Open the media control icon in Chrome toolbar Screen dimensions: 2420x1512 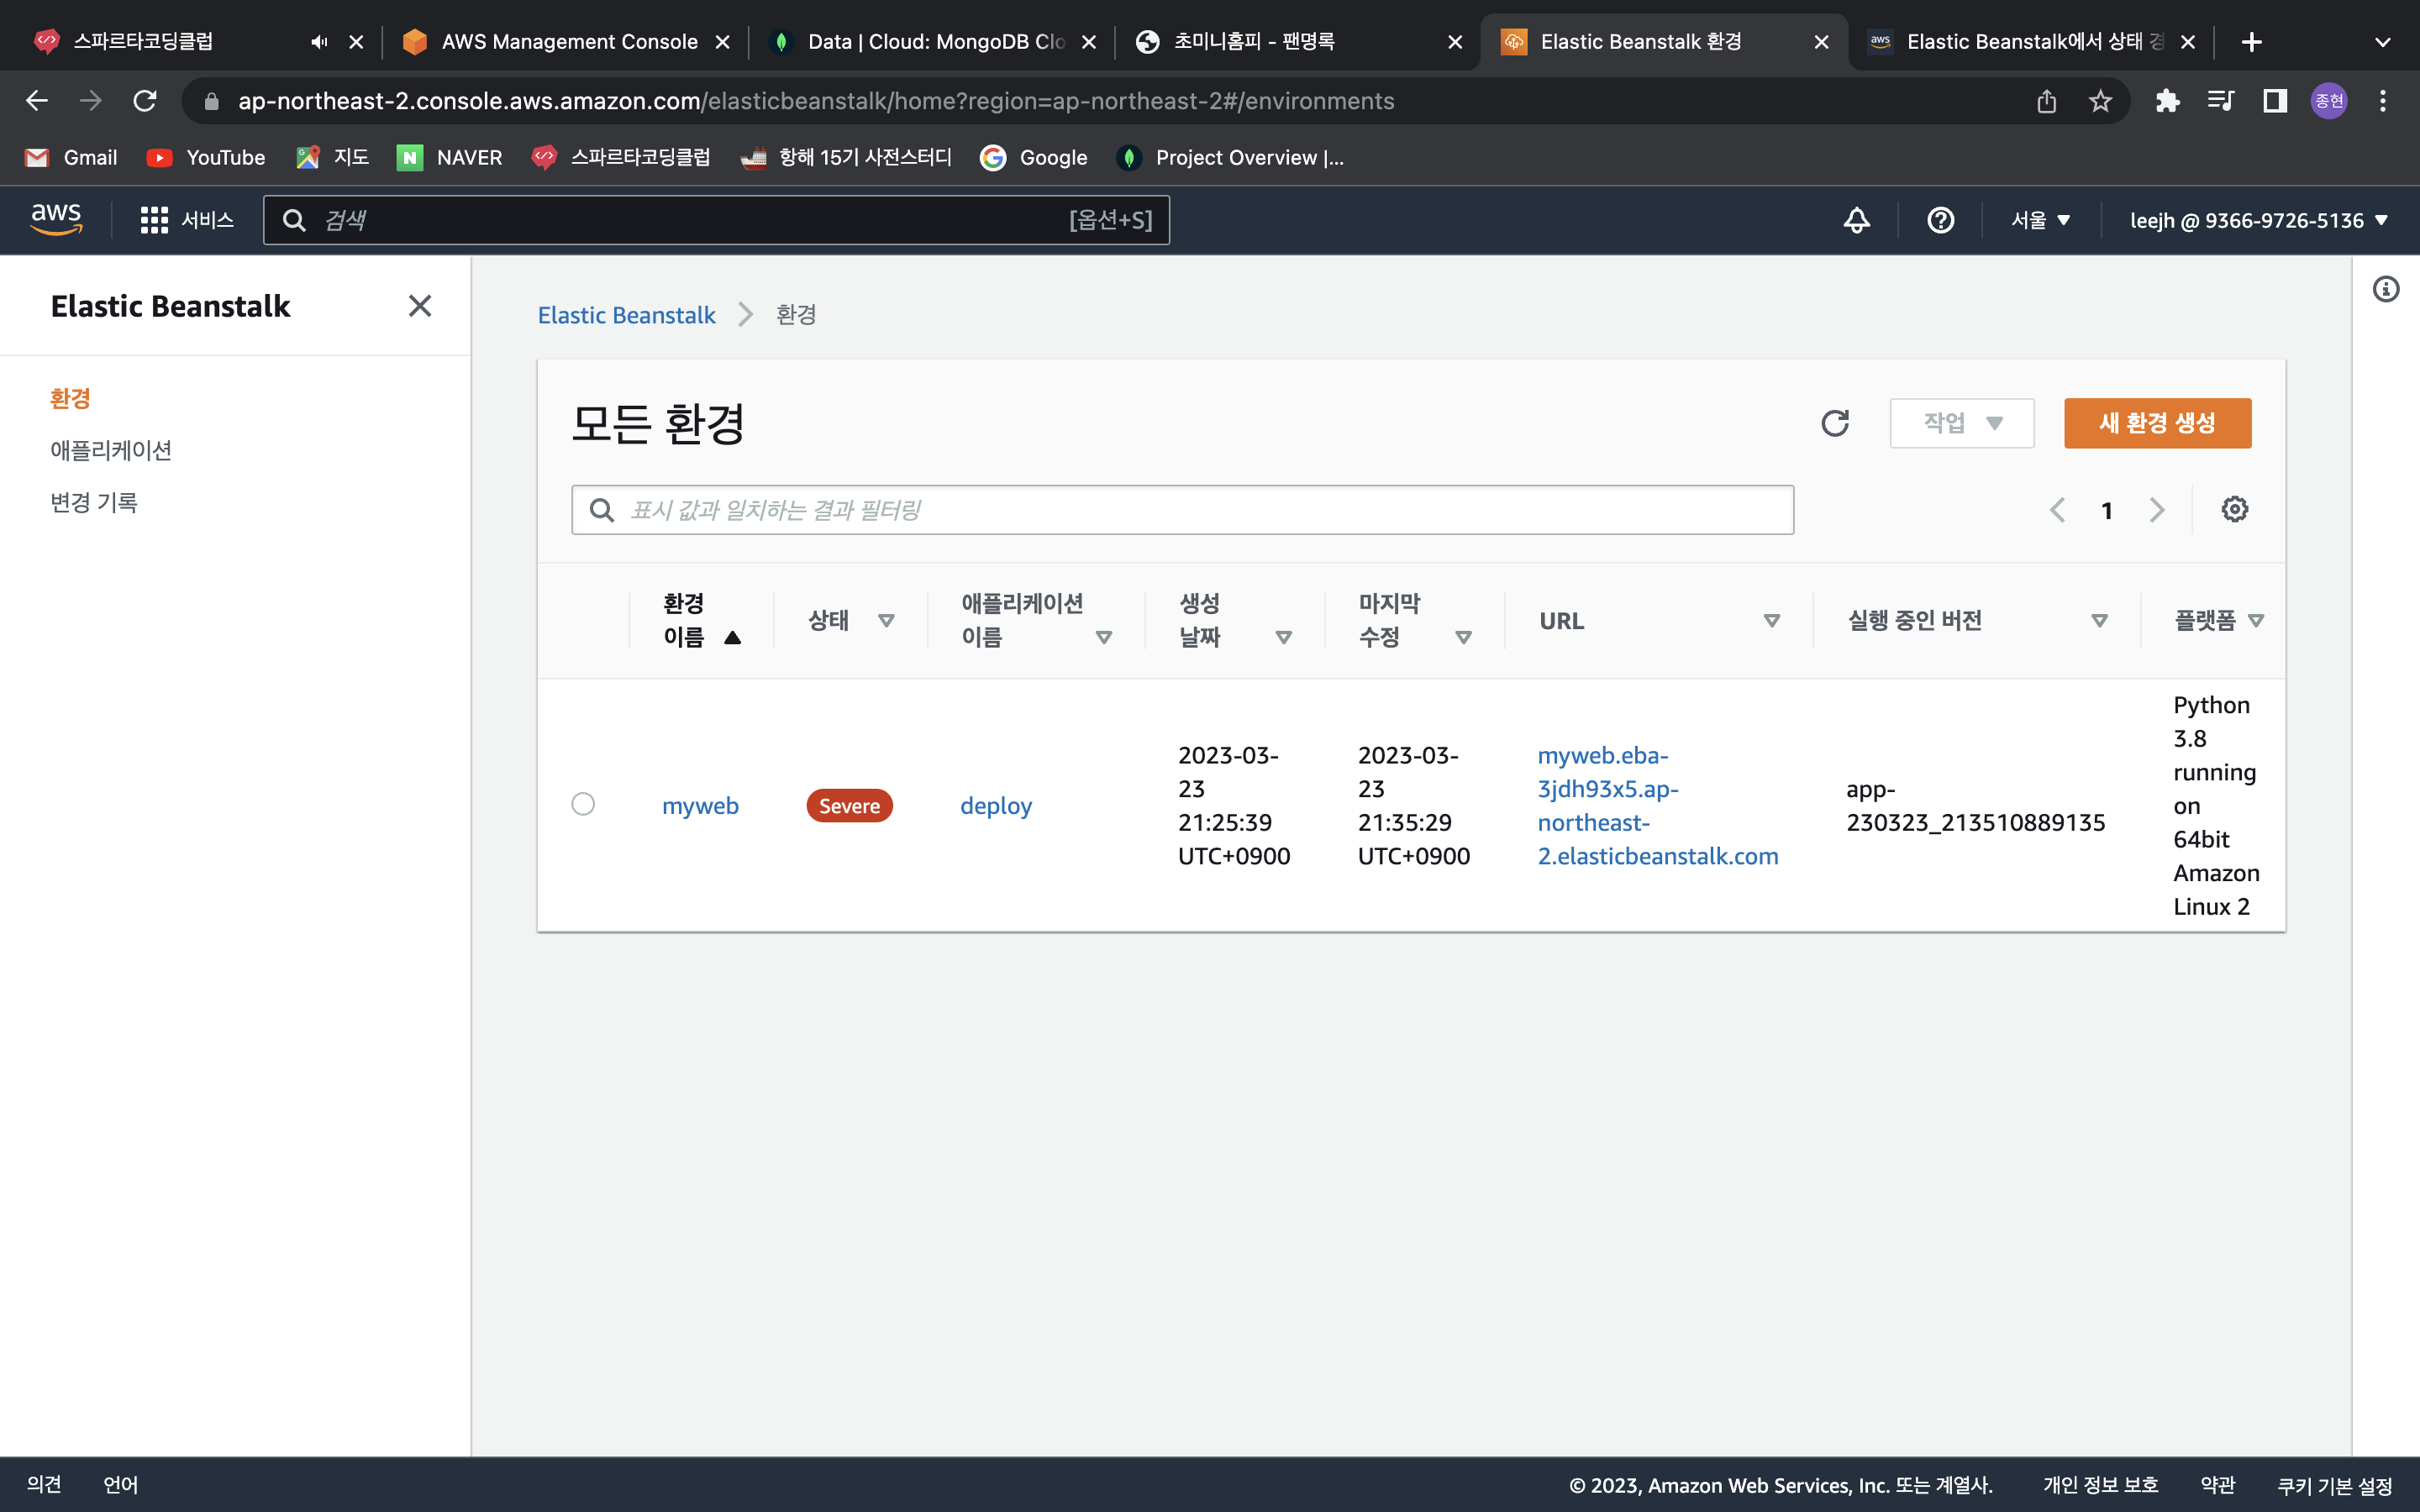[x=2220, y=101]
